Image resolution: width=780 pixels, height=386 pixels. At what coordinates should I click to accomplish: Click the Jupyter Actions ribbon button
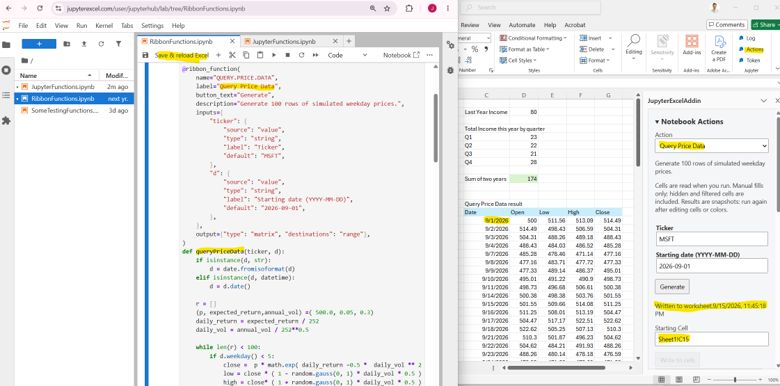point(751,49)
